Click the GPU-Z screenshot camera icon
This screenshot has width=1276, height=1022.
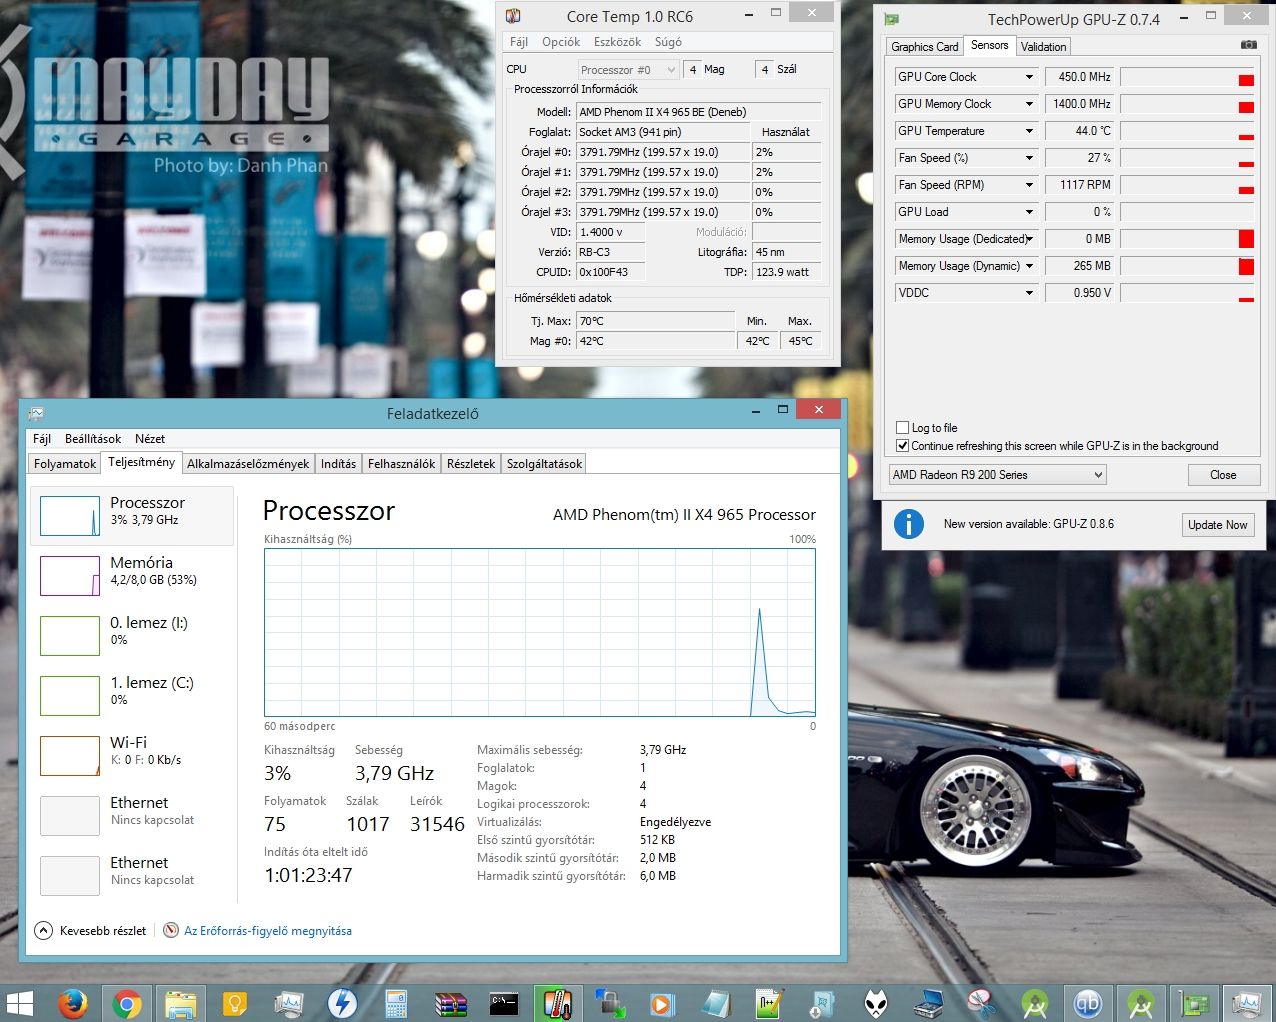[x=1248, y=45]
